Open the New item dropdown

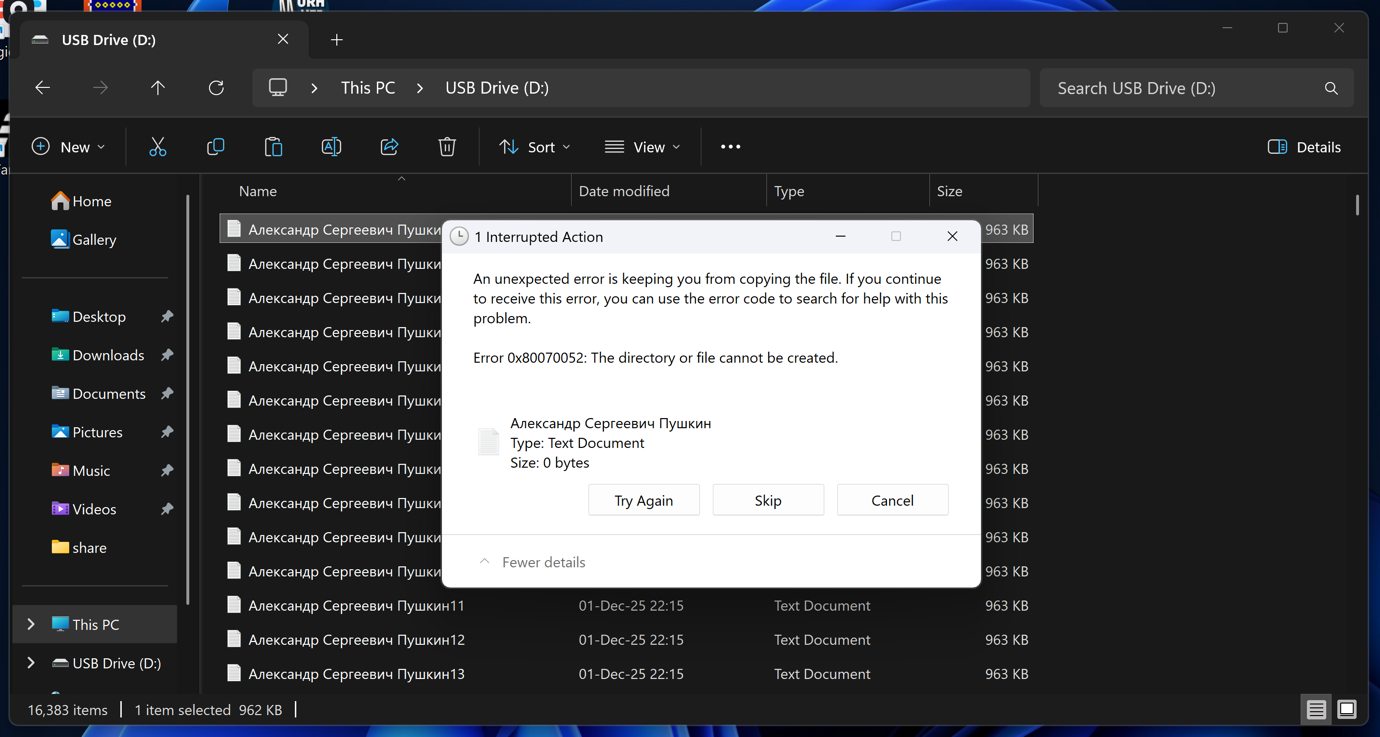[68, 147]
